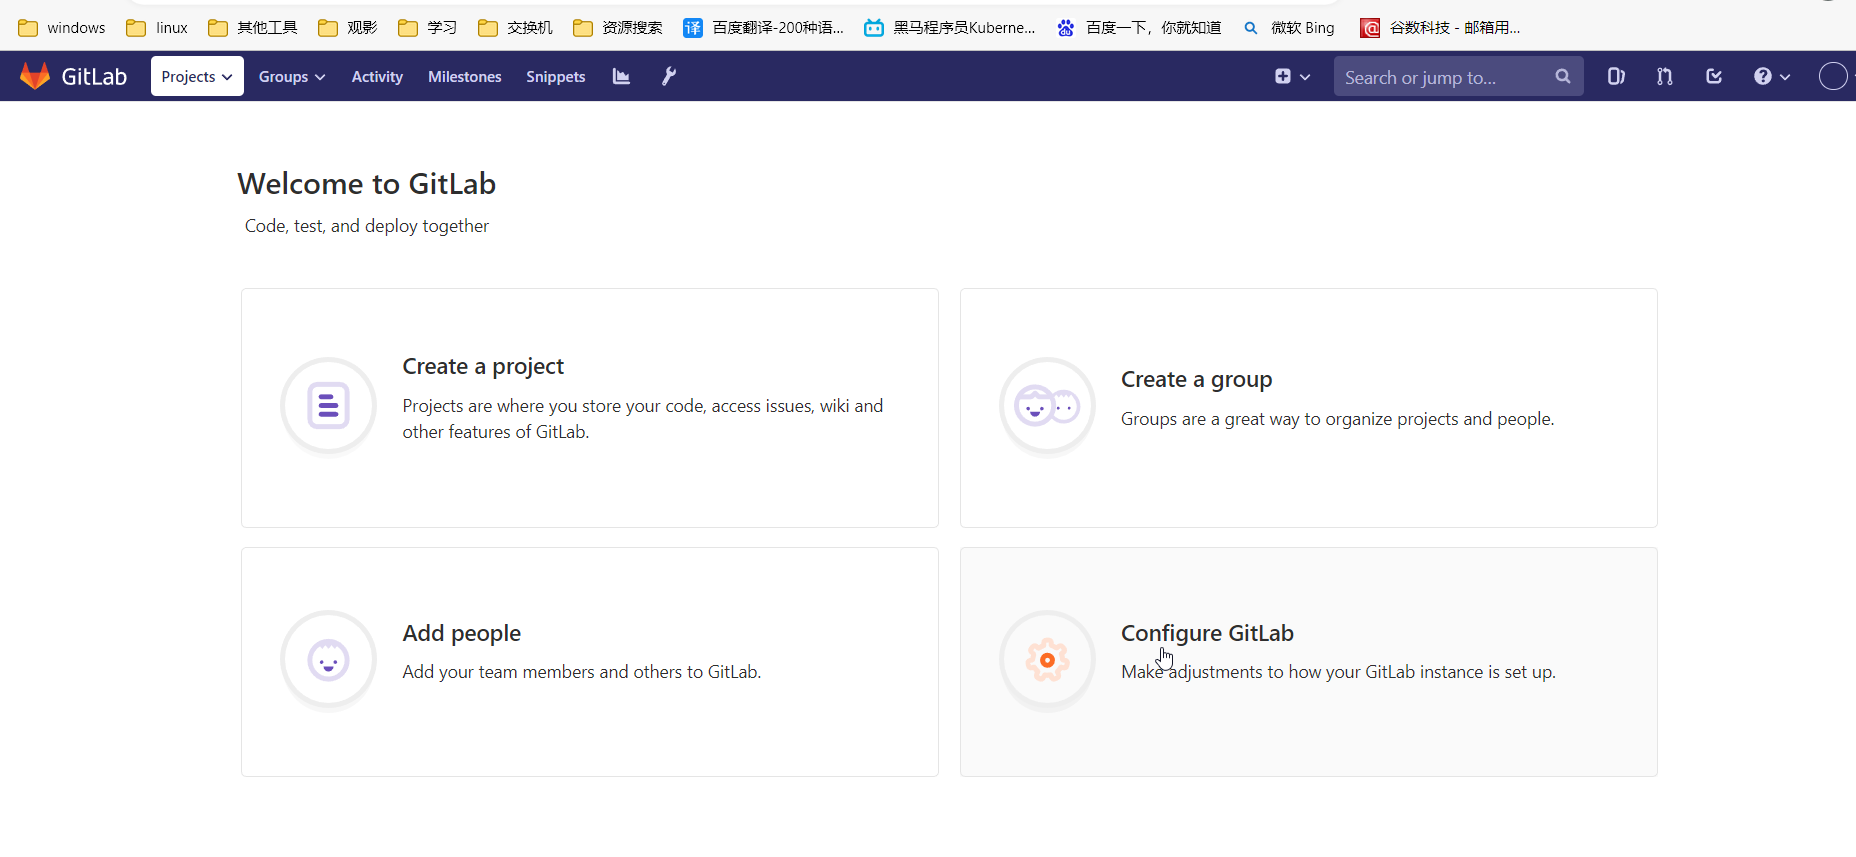Click the GitLab wordmark text

[94, 77]
